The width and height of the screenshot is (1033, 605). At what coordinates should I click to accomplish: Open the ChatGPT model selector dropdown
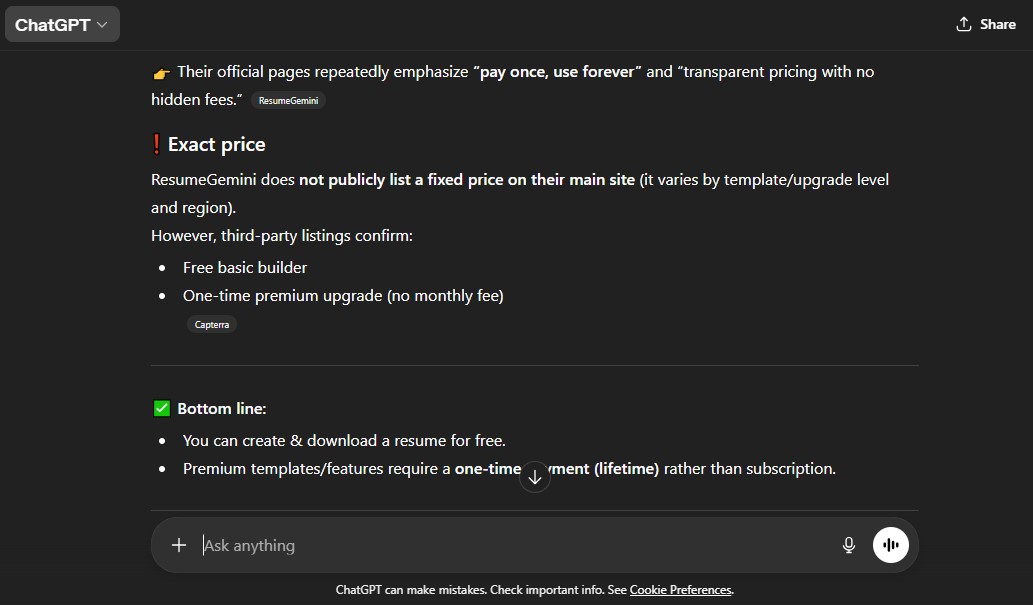[62, 23]
